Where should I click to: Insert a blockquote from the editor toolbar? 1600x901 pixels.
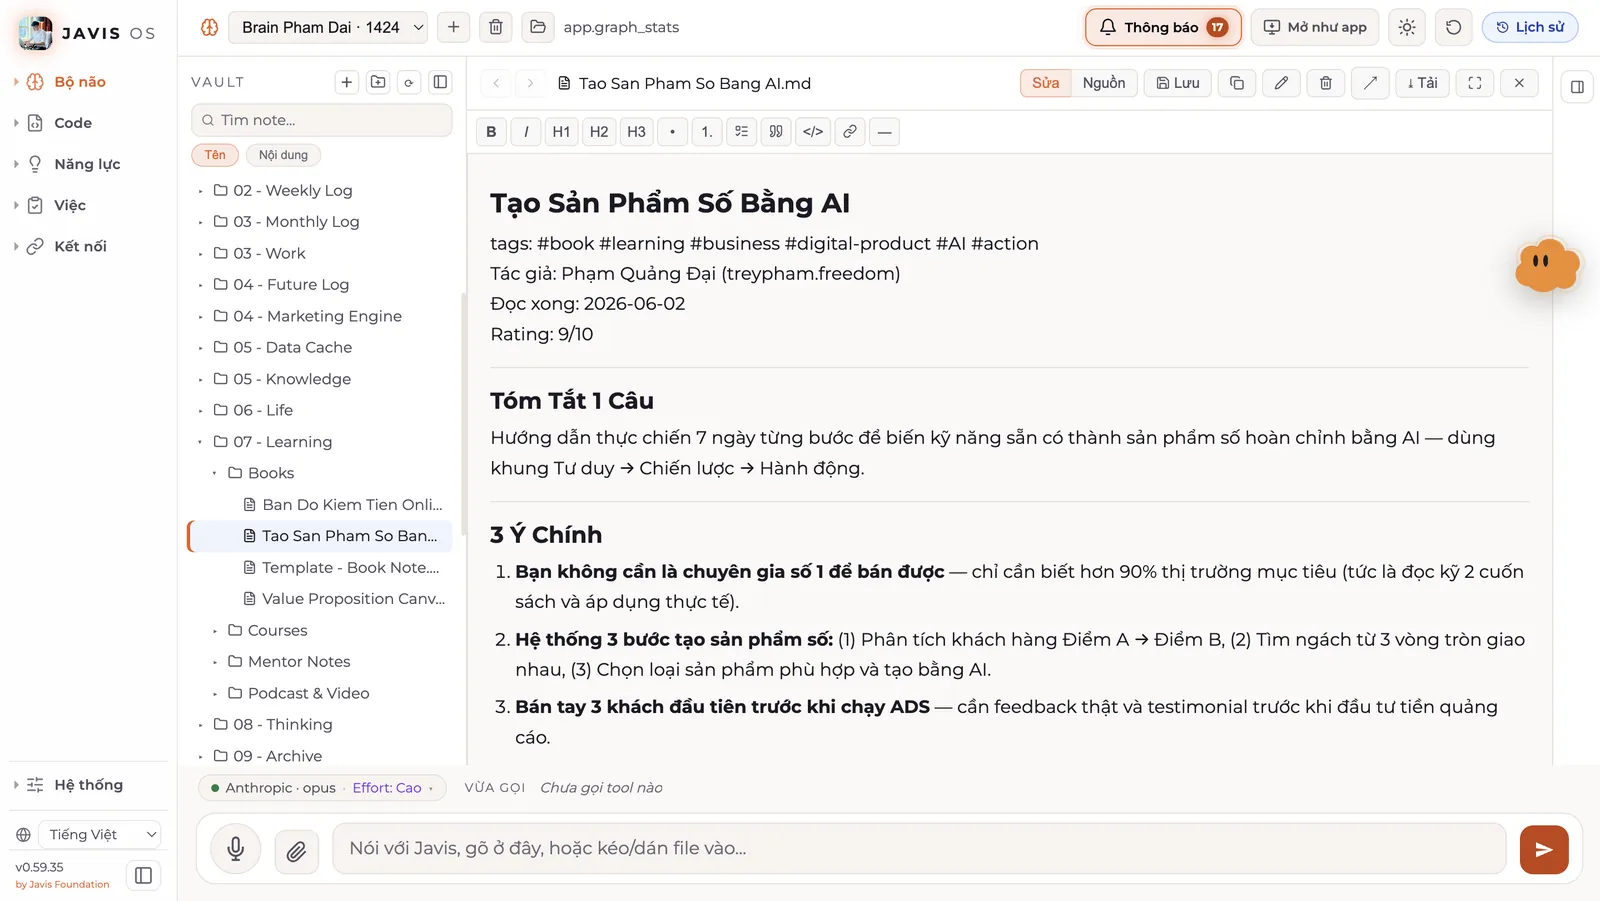776,131
